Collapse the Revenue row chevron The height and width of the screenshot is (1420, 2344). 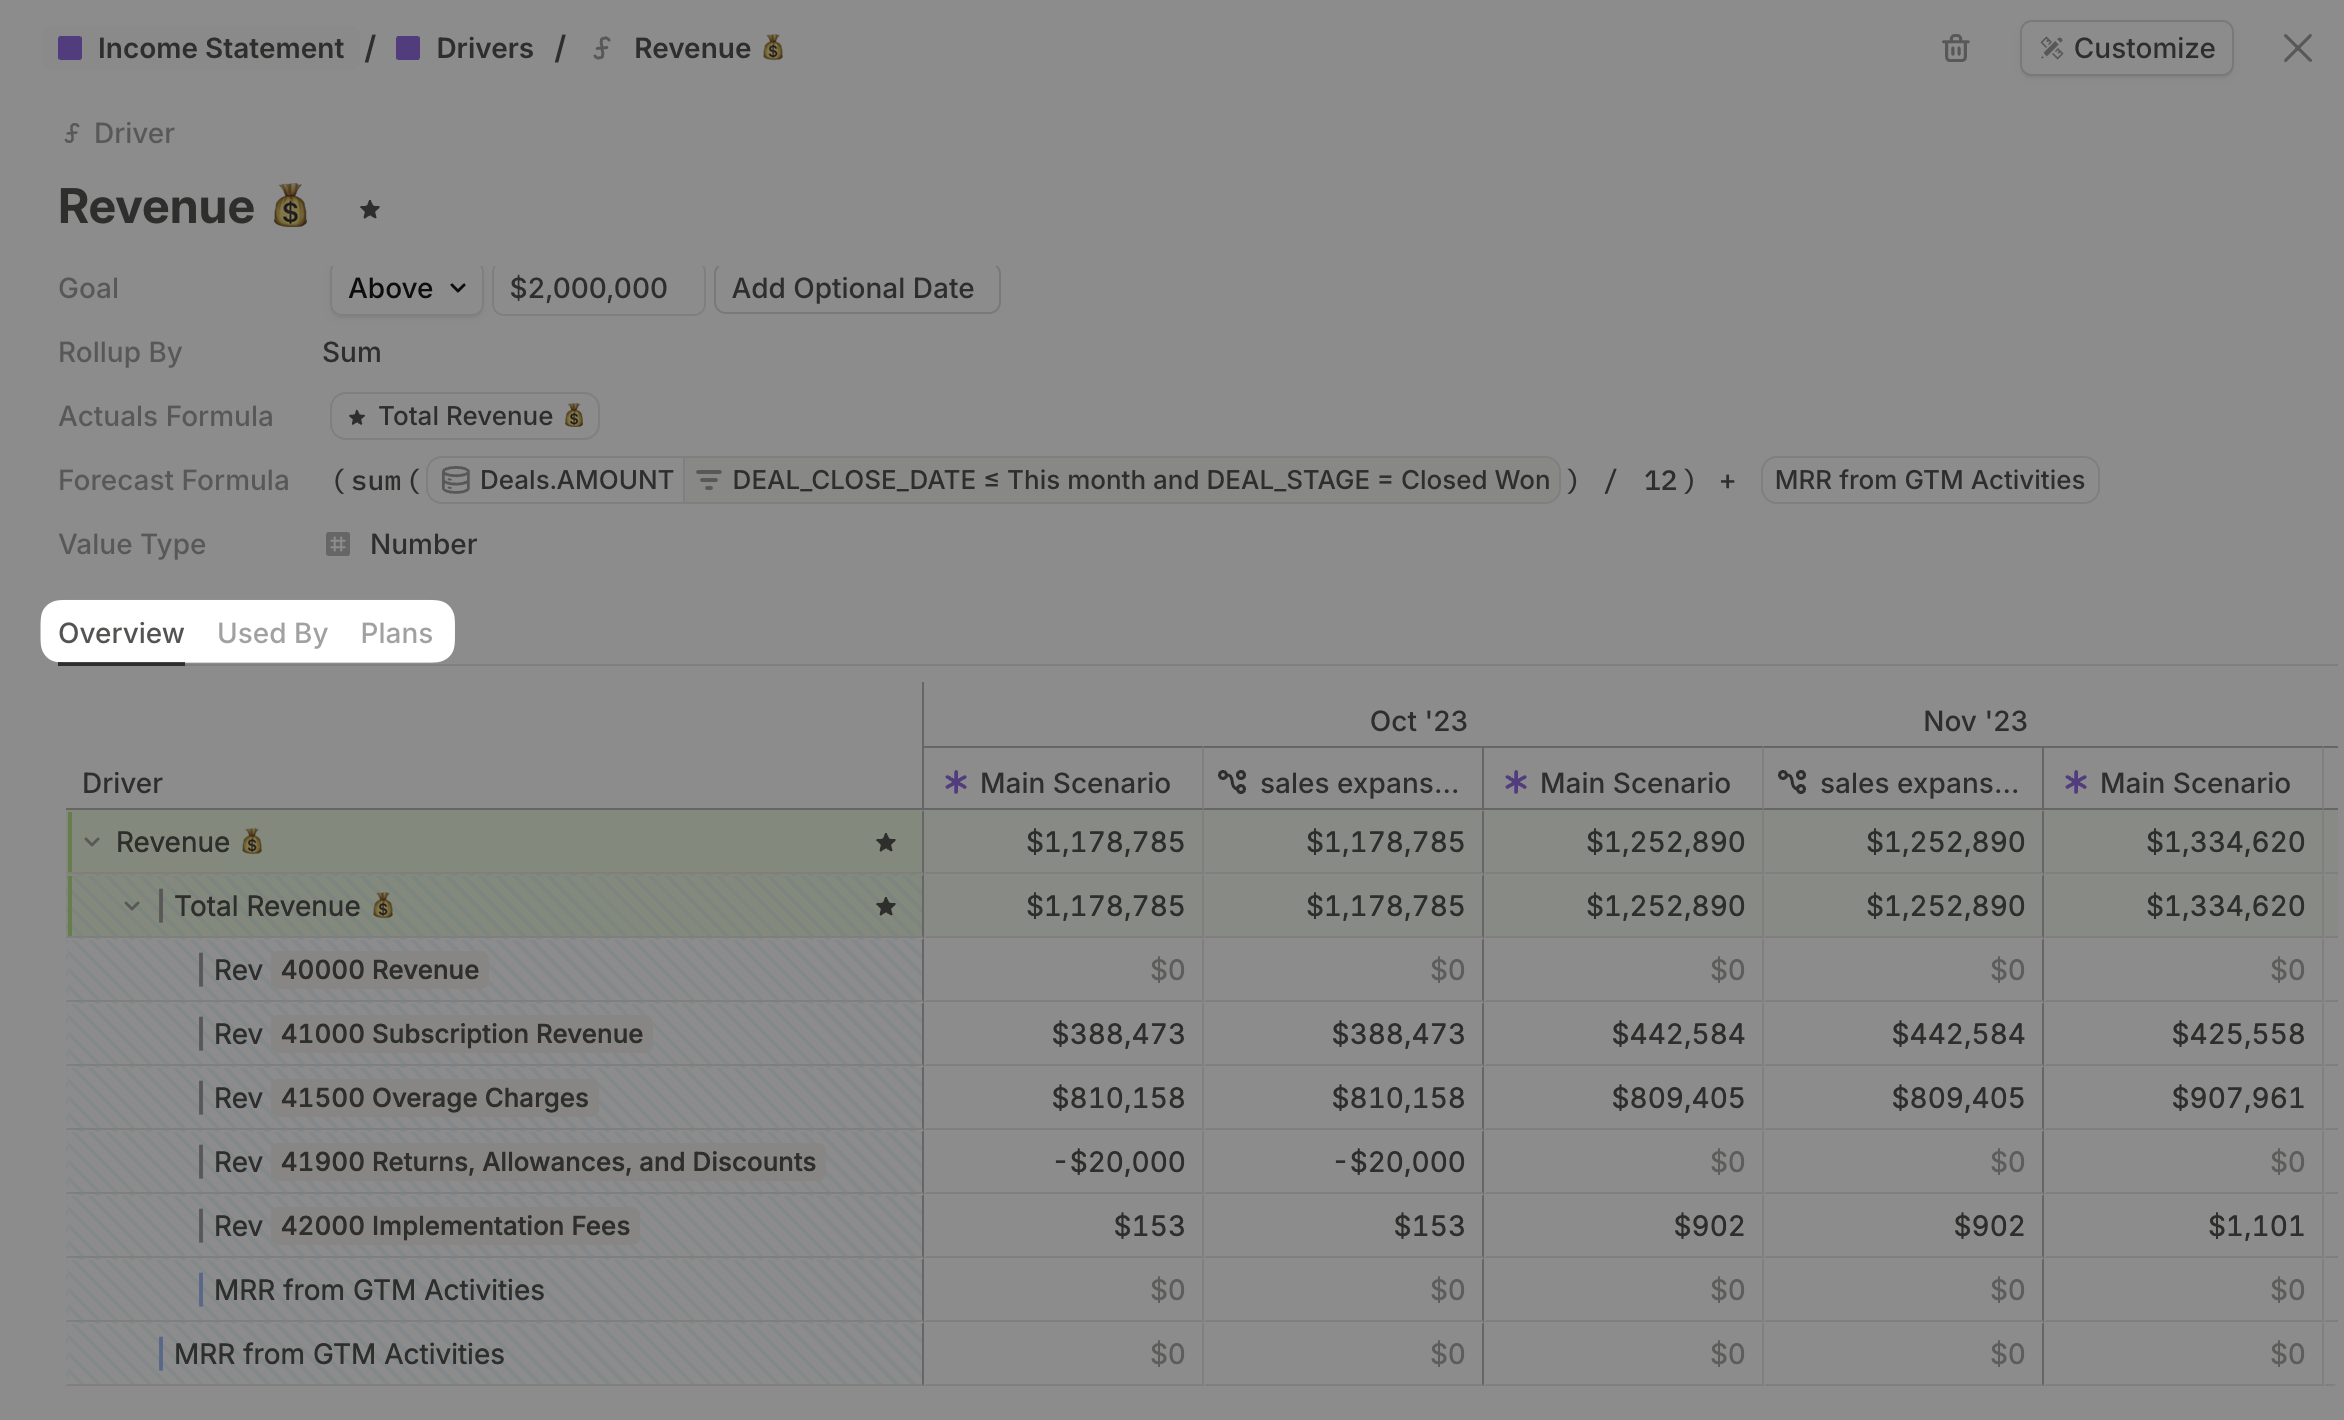pos(92,842)
